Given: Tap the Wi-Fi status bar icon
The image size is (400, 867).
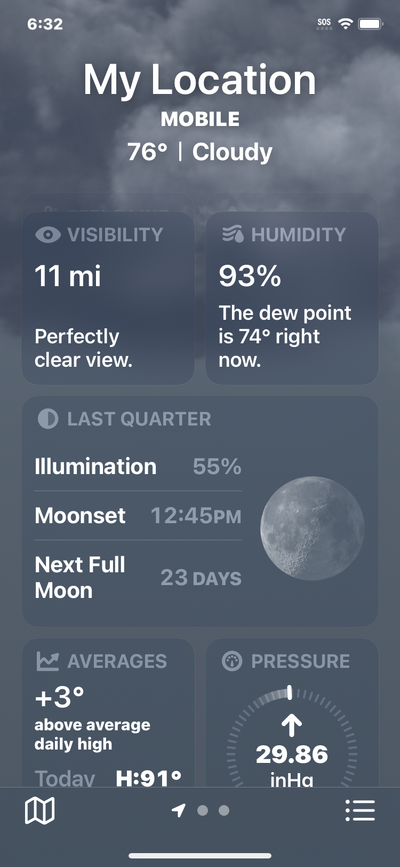Looking at the screenshot, I should [x=346, y=24].
